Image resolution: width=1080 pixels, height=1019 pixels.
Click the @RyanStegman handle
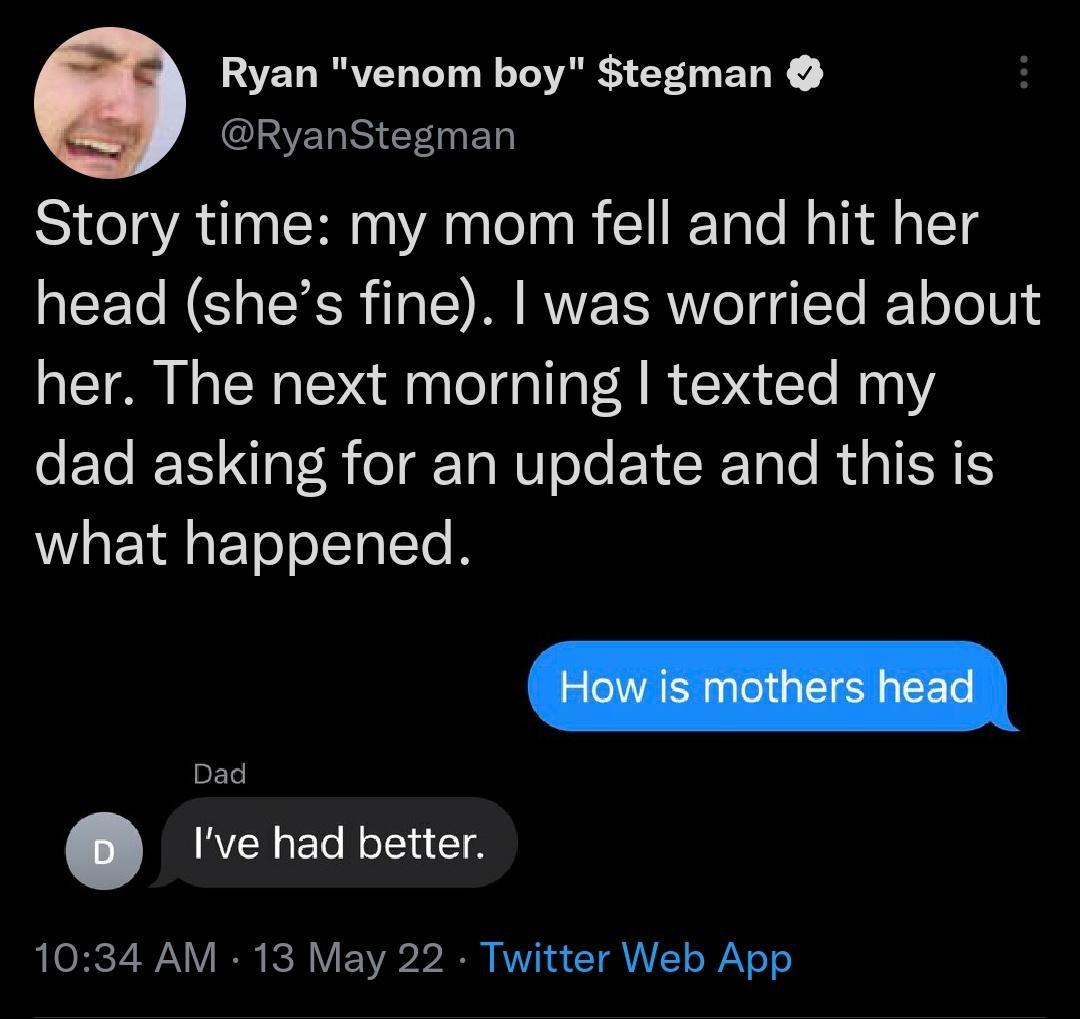coord(367,135)
